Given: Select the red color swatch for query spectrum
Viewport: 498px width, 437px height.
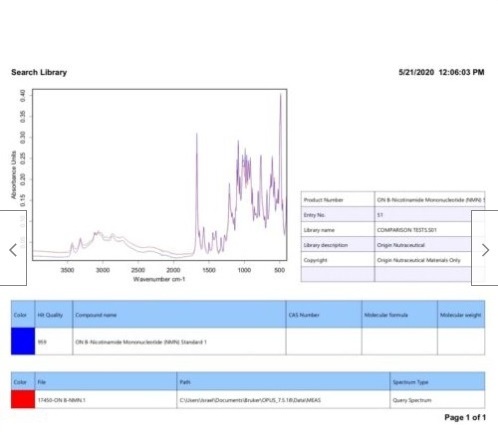Looking at the screenshot, I should tap(23, 399).
